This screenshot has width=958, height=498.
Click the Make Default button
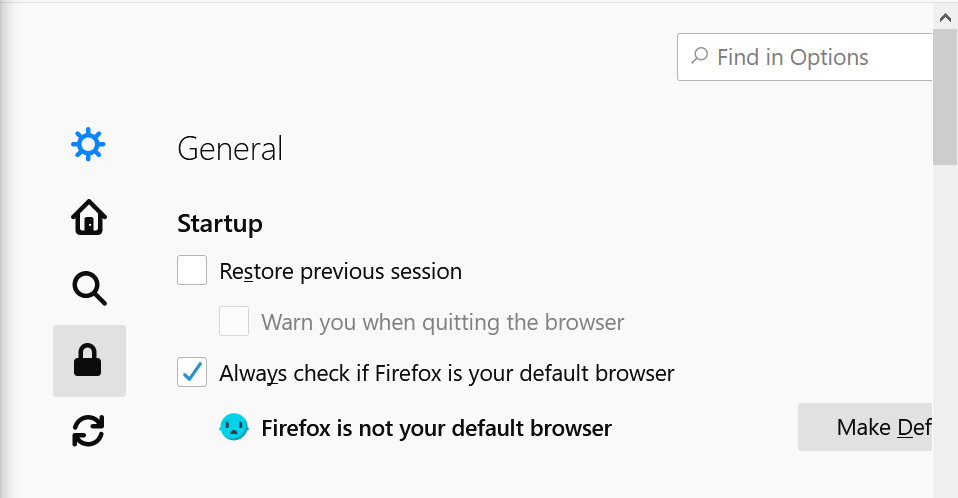pos(865,427)
